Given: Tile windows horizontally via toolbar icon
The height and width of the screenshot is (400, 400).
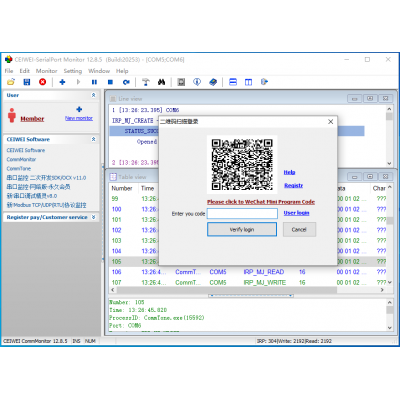Looking at the screenshot, I should pyautogui.click(x=233, y=82).
